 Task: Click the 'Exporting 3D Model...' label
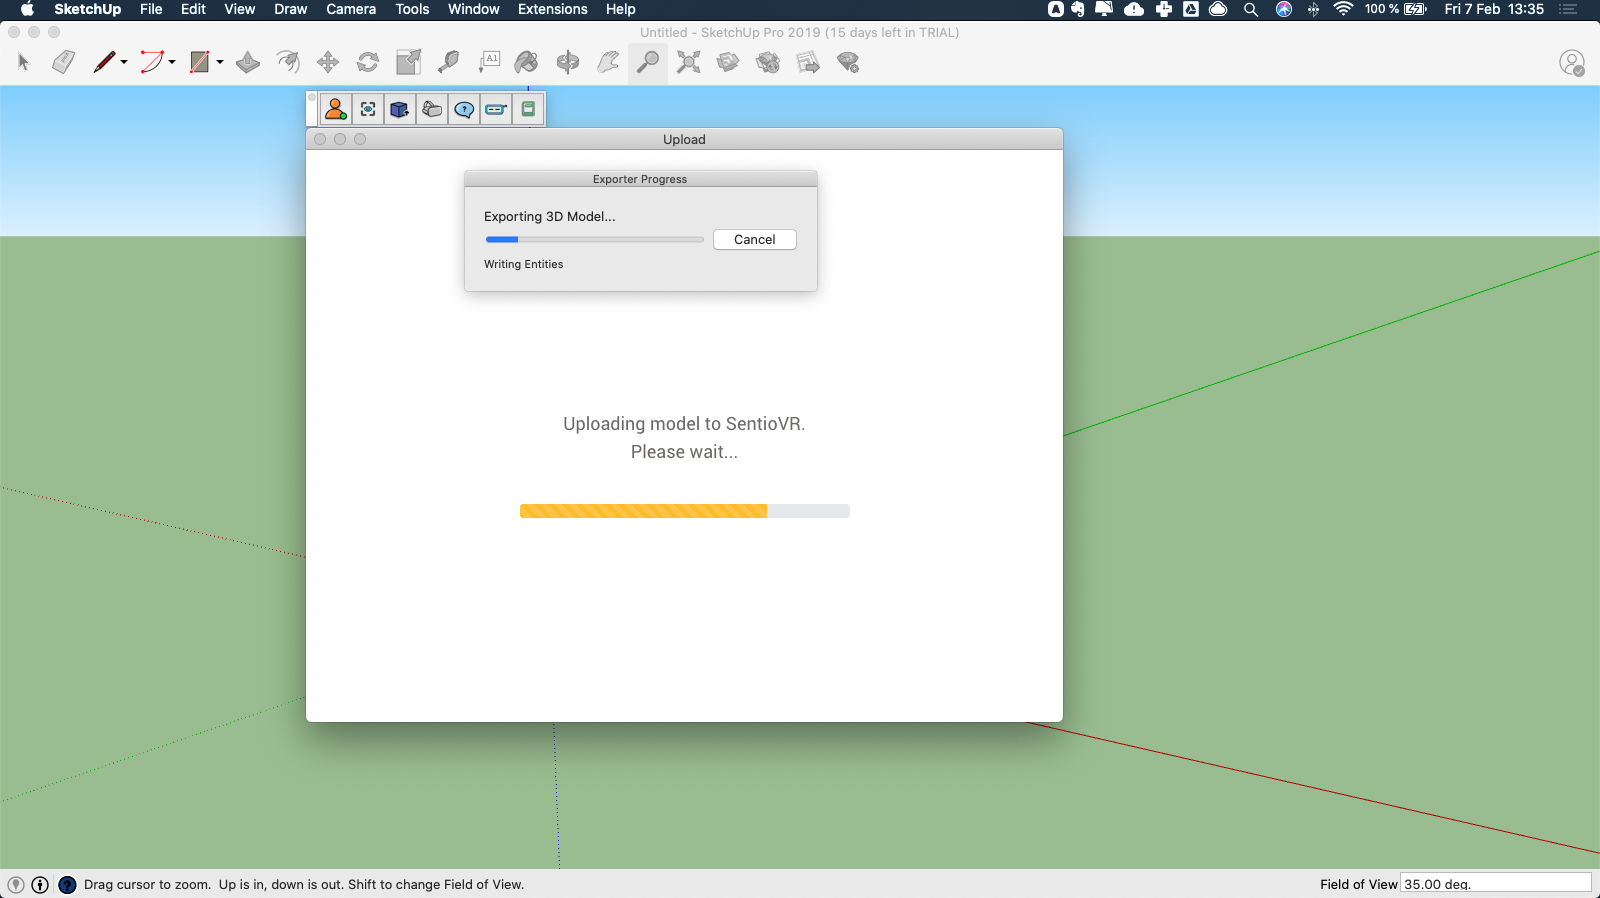point(550,216)
